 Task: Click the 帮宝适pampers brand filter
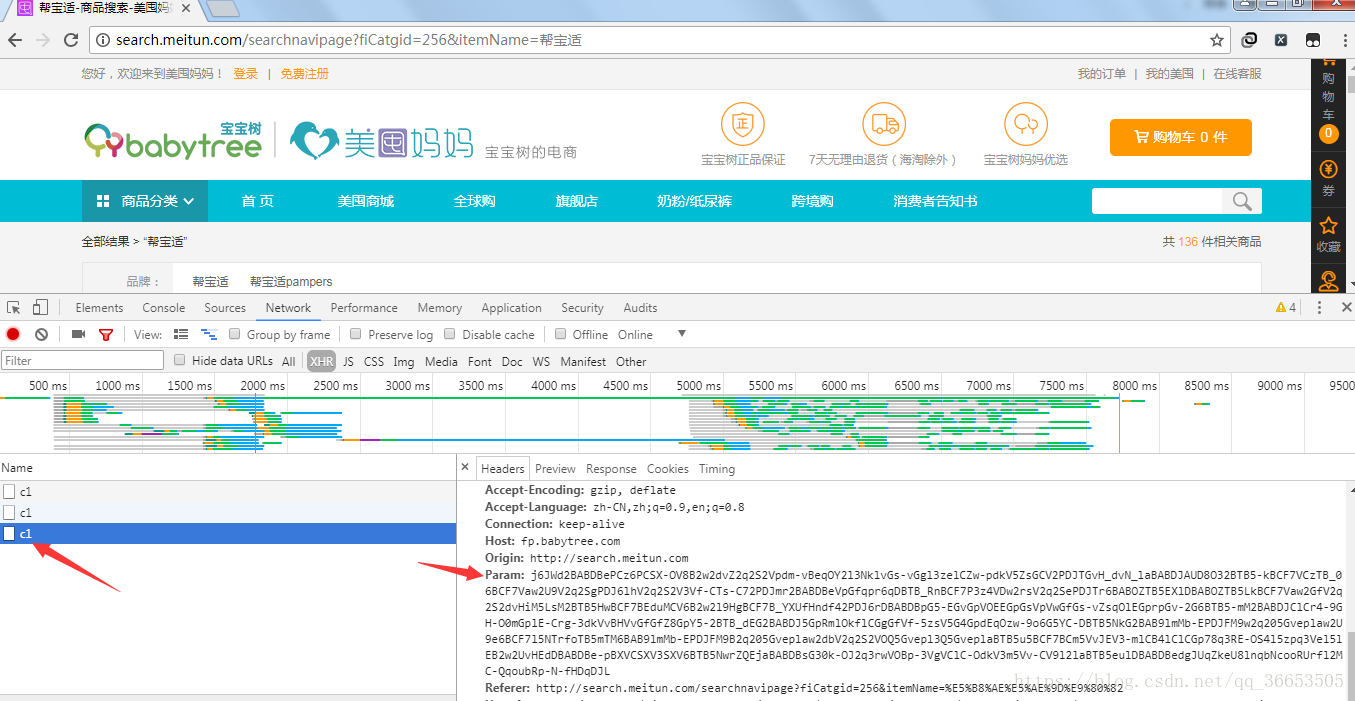[x=291, y=282]
